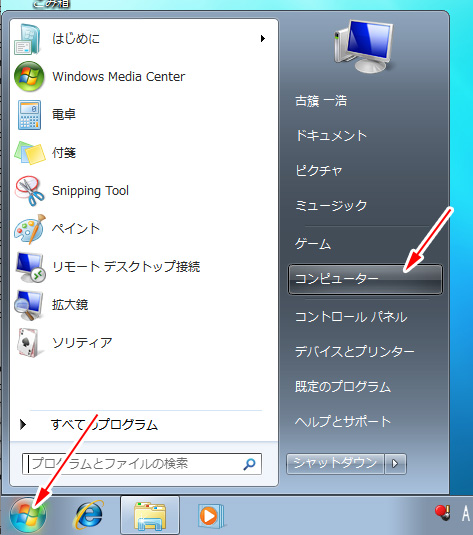
Task: Open コントロール パネル
Action: coord(351,317)
